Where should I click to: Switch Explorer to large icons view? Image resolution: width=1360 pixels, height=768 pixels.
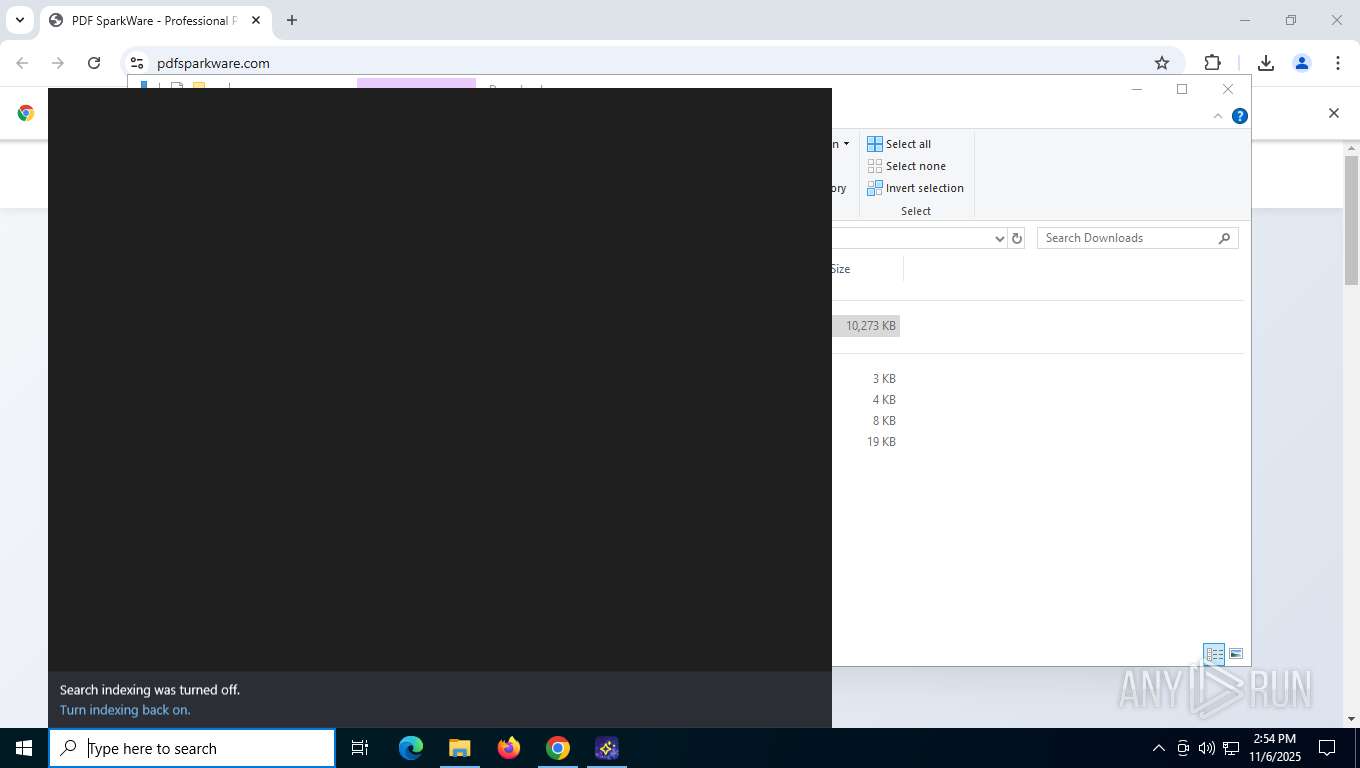pyautogui.click(x=1236, y=654)
